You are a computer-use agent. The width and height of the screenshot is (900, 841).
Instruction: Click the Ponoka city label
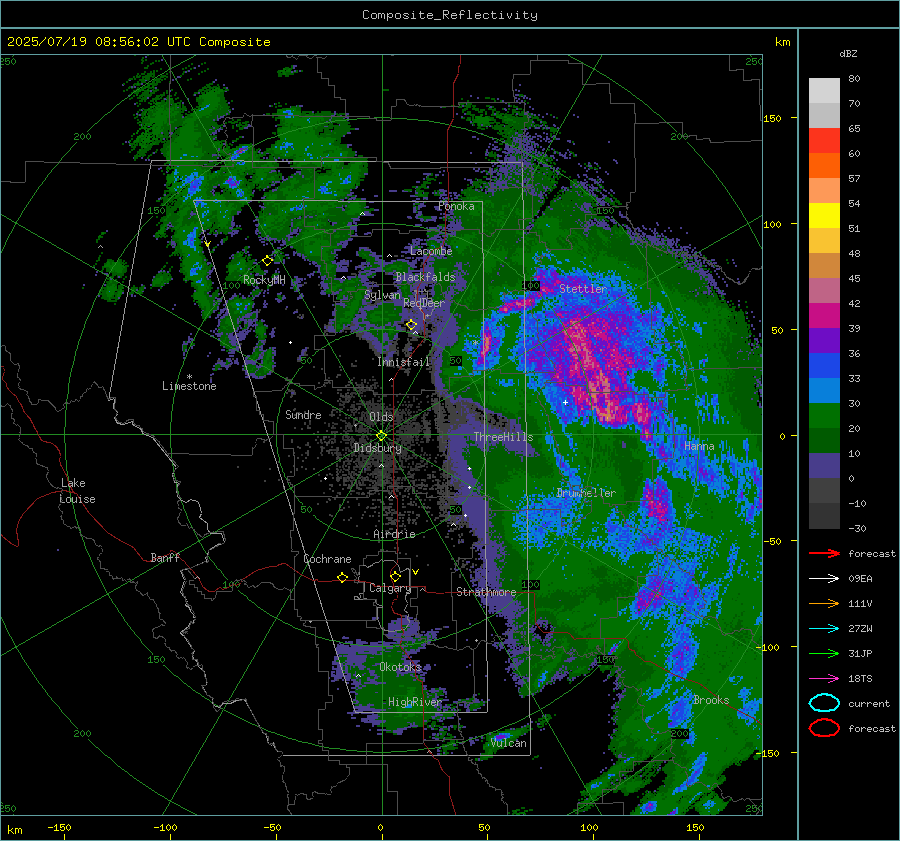tap(456, 206)
